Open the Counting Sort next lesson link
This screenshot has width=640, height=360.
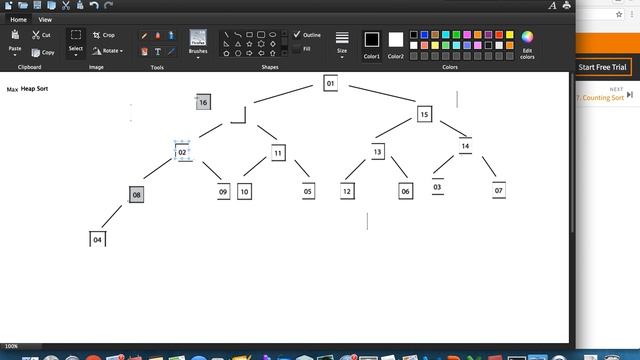point(600,98)
